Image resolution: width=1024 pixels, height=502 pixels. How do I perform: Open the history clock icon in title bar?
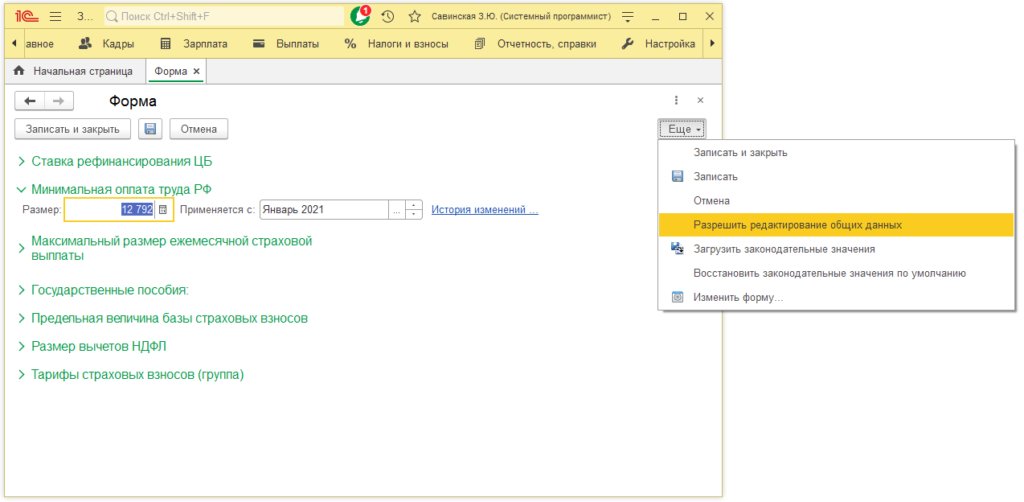[x=387, y=17]
